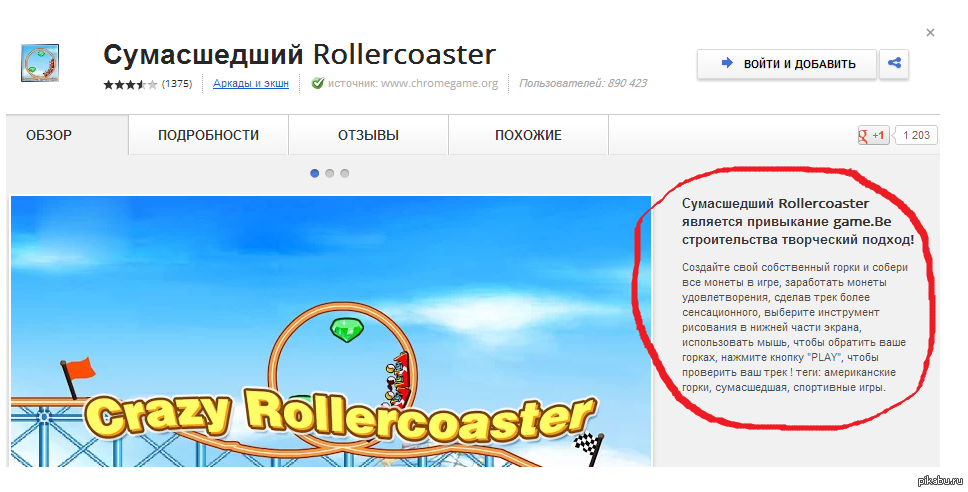This screenshot has height=492, width=968.
Task: Close the app details overlay
Action: 930,33
